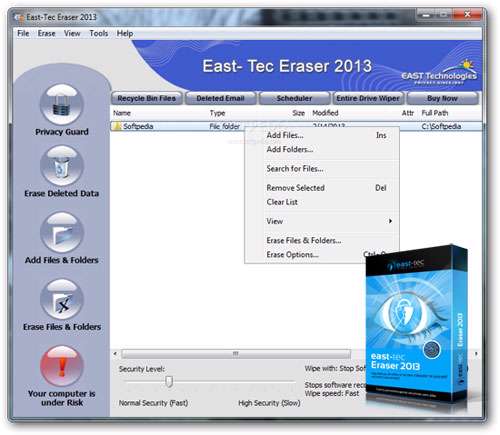The width and height of the screenshot is (500, 435).
Task: Click the East-Tec Eraser 2013 product box image
Action: (417, 325)
